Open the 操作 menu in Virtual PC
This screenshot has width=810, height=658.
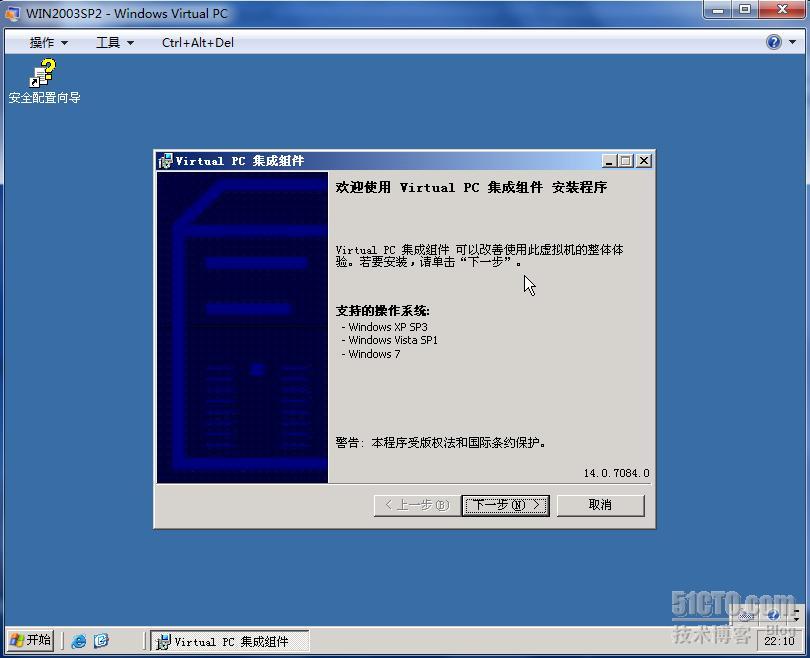point(49,42)
